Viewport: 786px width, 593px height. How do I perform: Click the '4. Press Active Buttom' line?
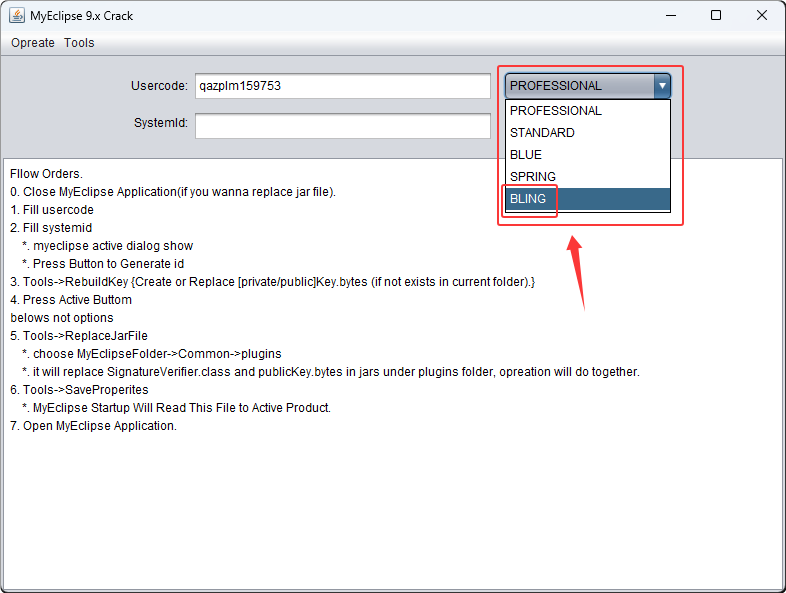pos(71,300)
